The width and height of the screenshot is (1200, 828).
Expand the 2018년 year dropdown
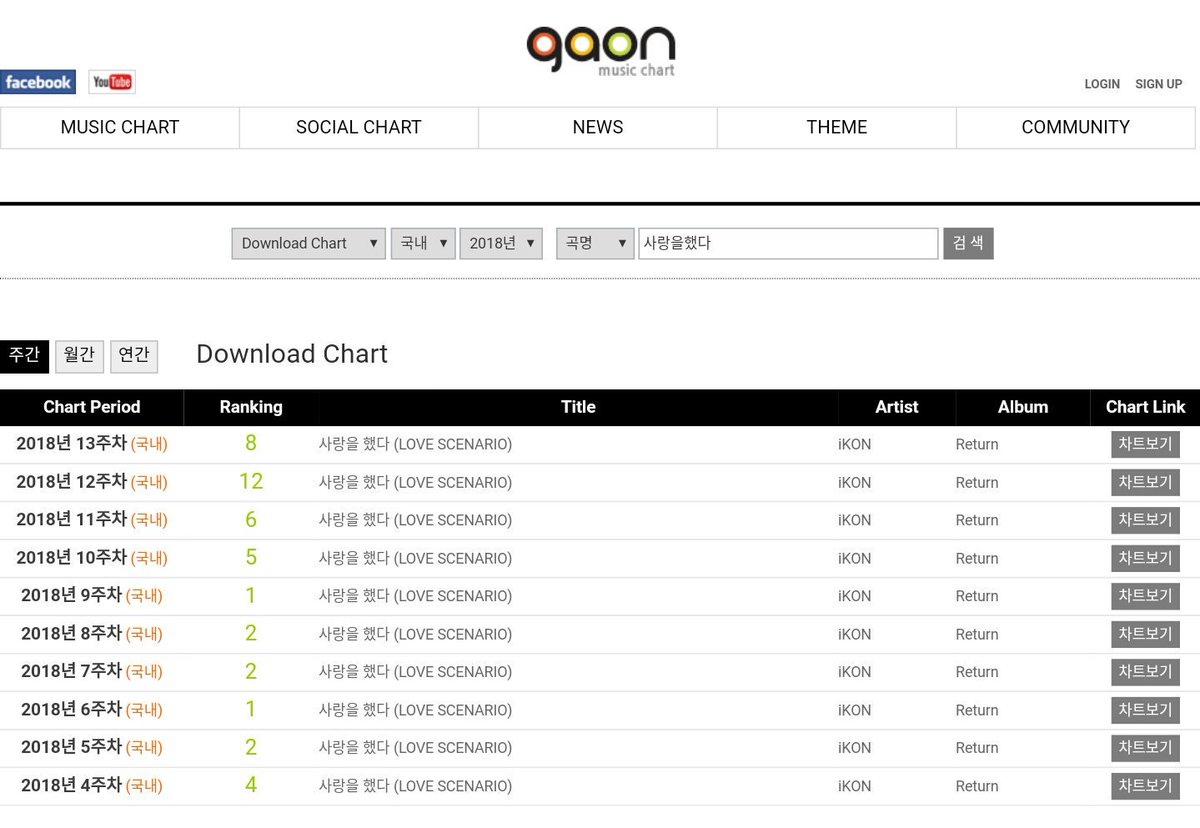pyautogui.click(x=501, y=243)
